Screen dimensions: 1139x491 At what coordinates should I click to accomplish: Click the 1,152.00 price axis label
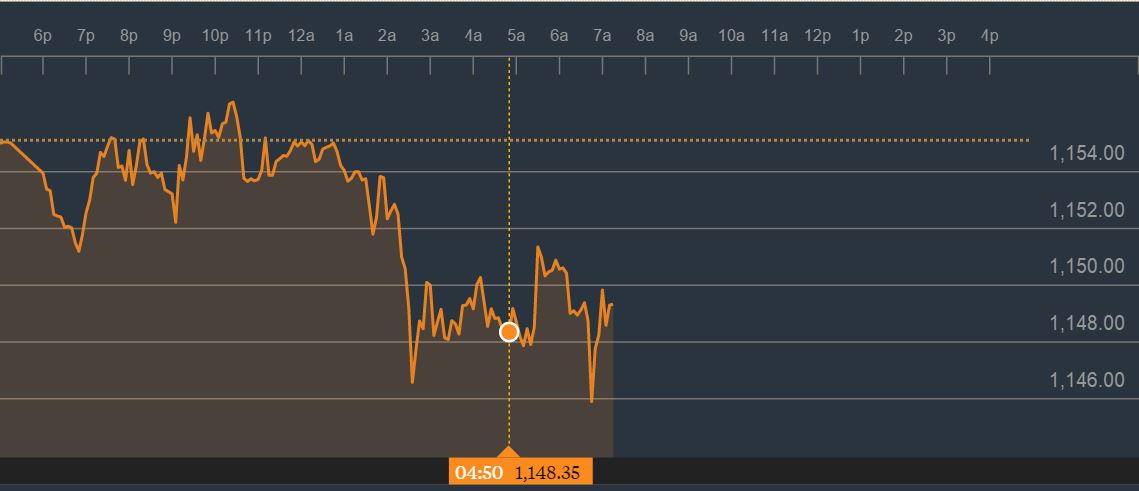click(1087, 210)
